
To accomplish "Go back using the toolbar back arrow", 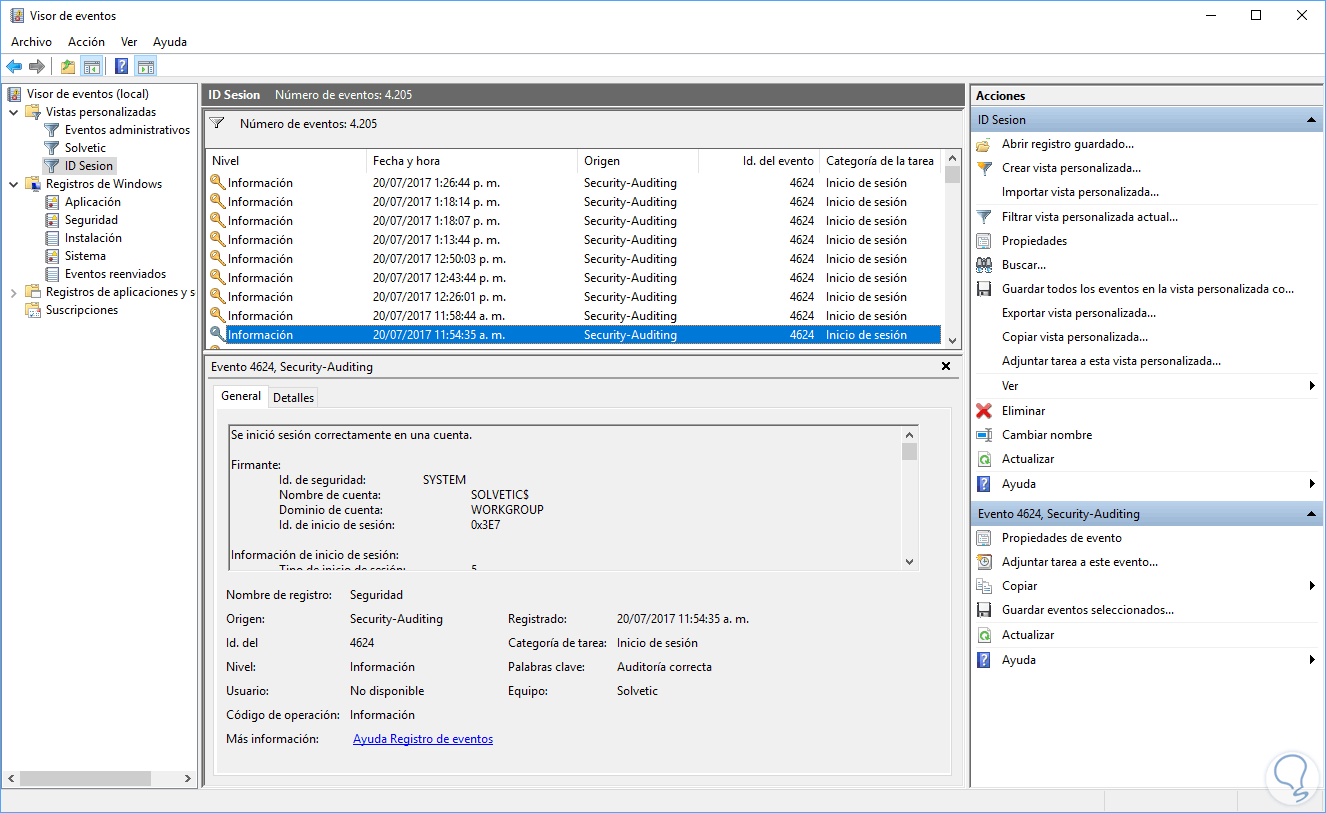I will tap(14, 67).
